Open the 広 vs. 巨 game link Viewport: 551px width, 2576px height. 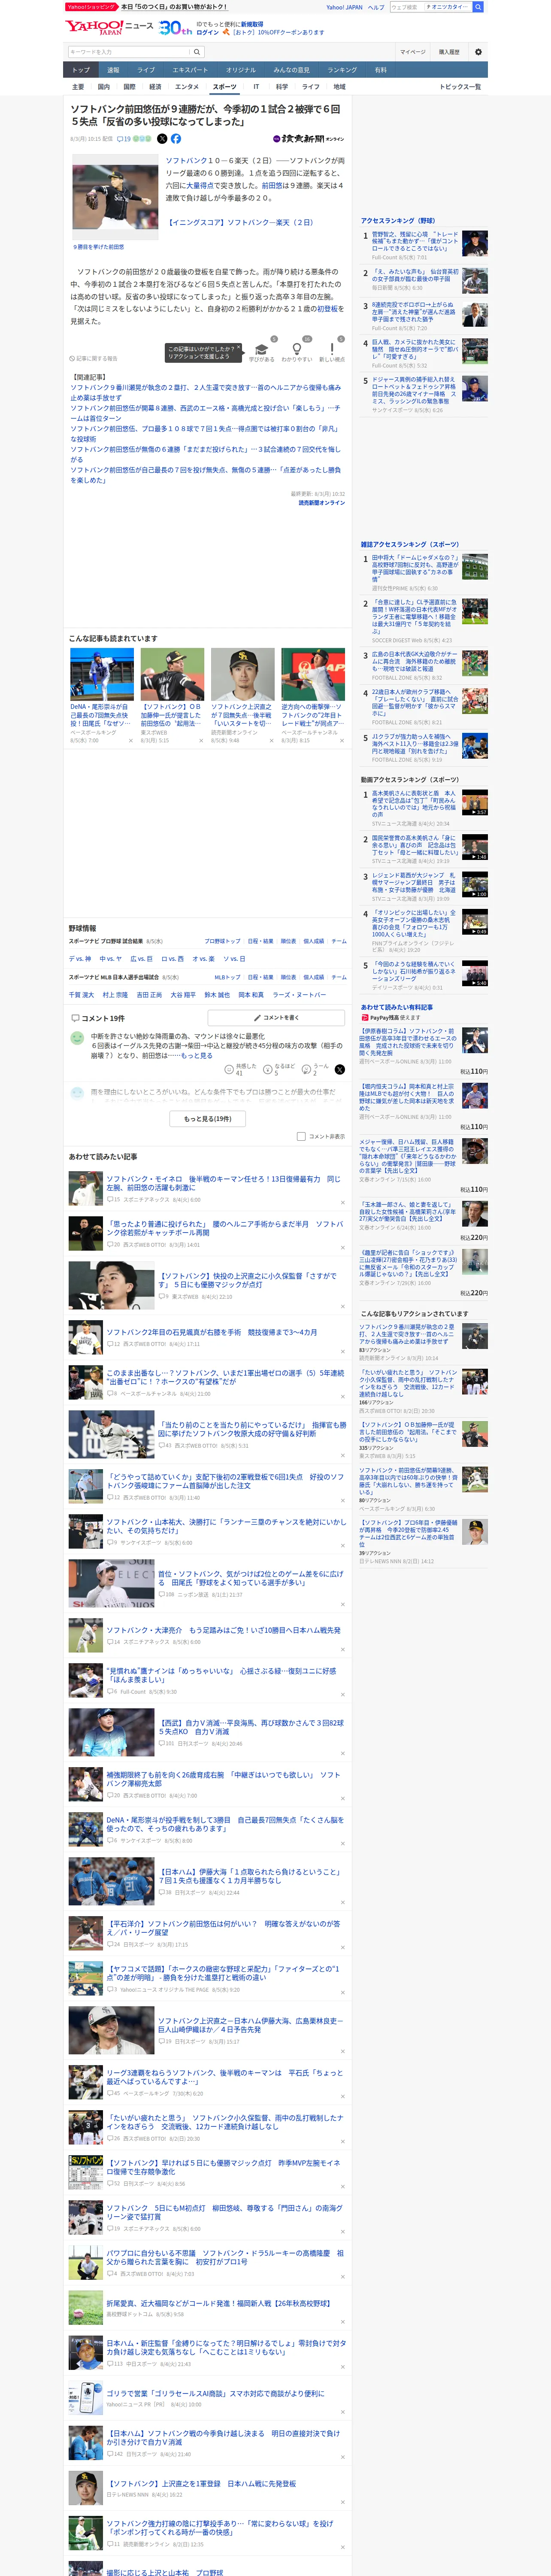pos(141,959)
